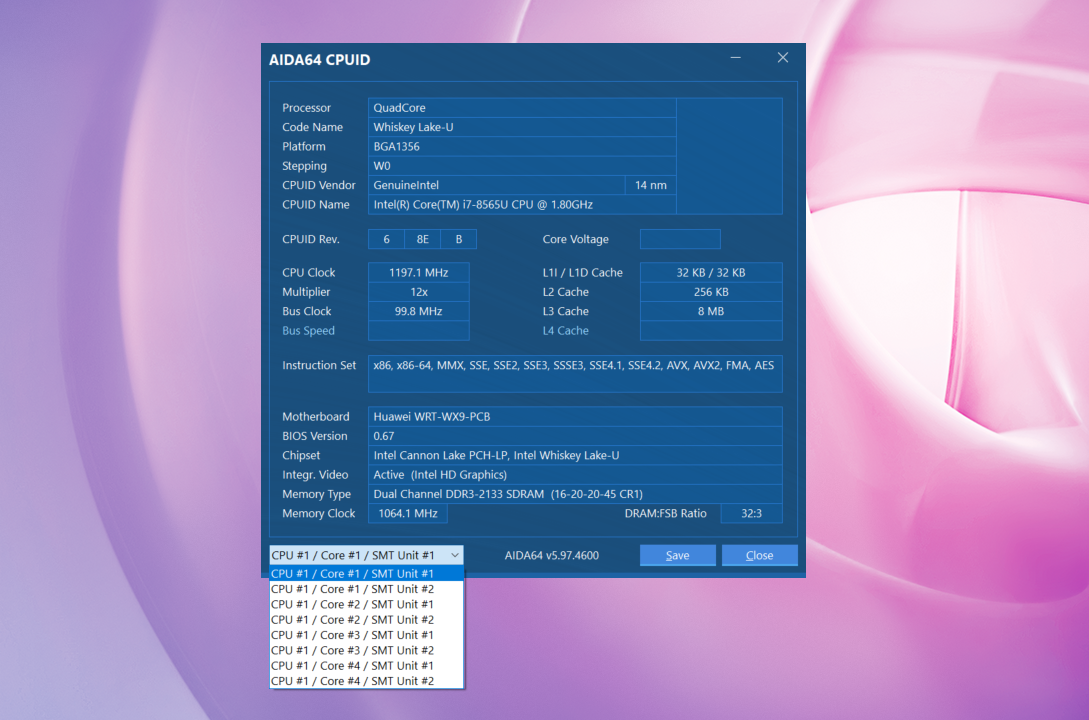The height and width of the screenshot is (720, 1089).
Task: Click the L3 Cache value 8 MB
Action: pos(711,312)
